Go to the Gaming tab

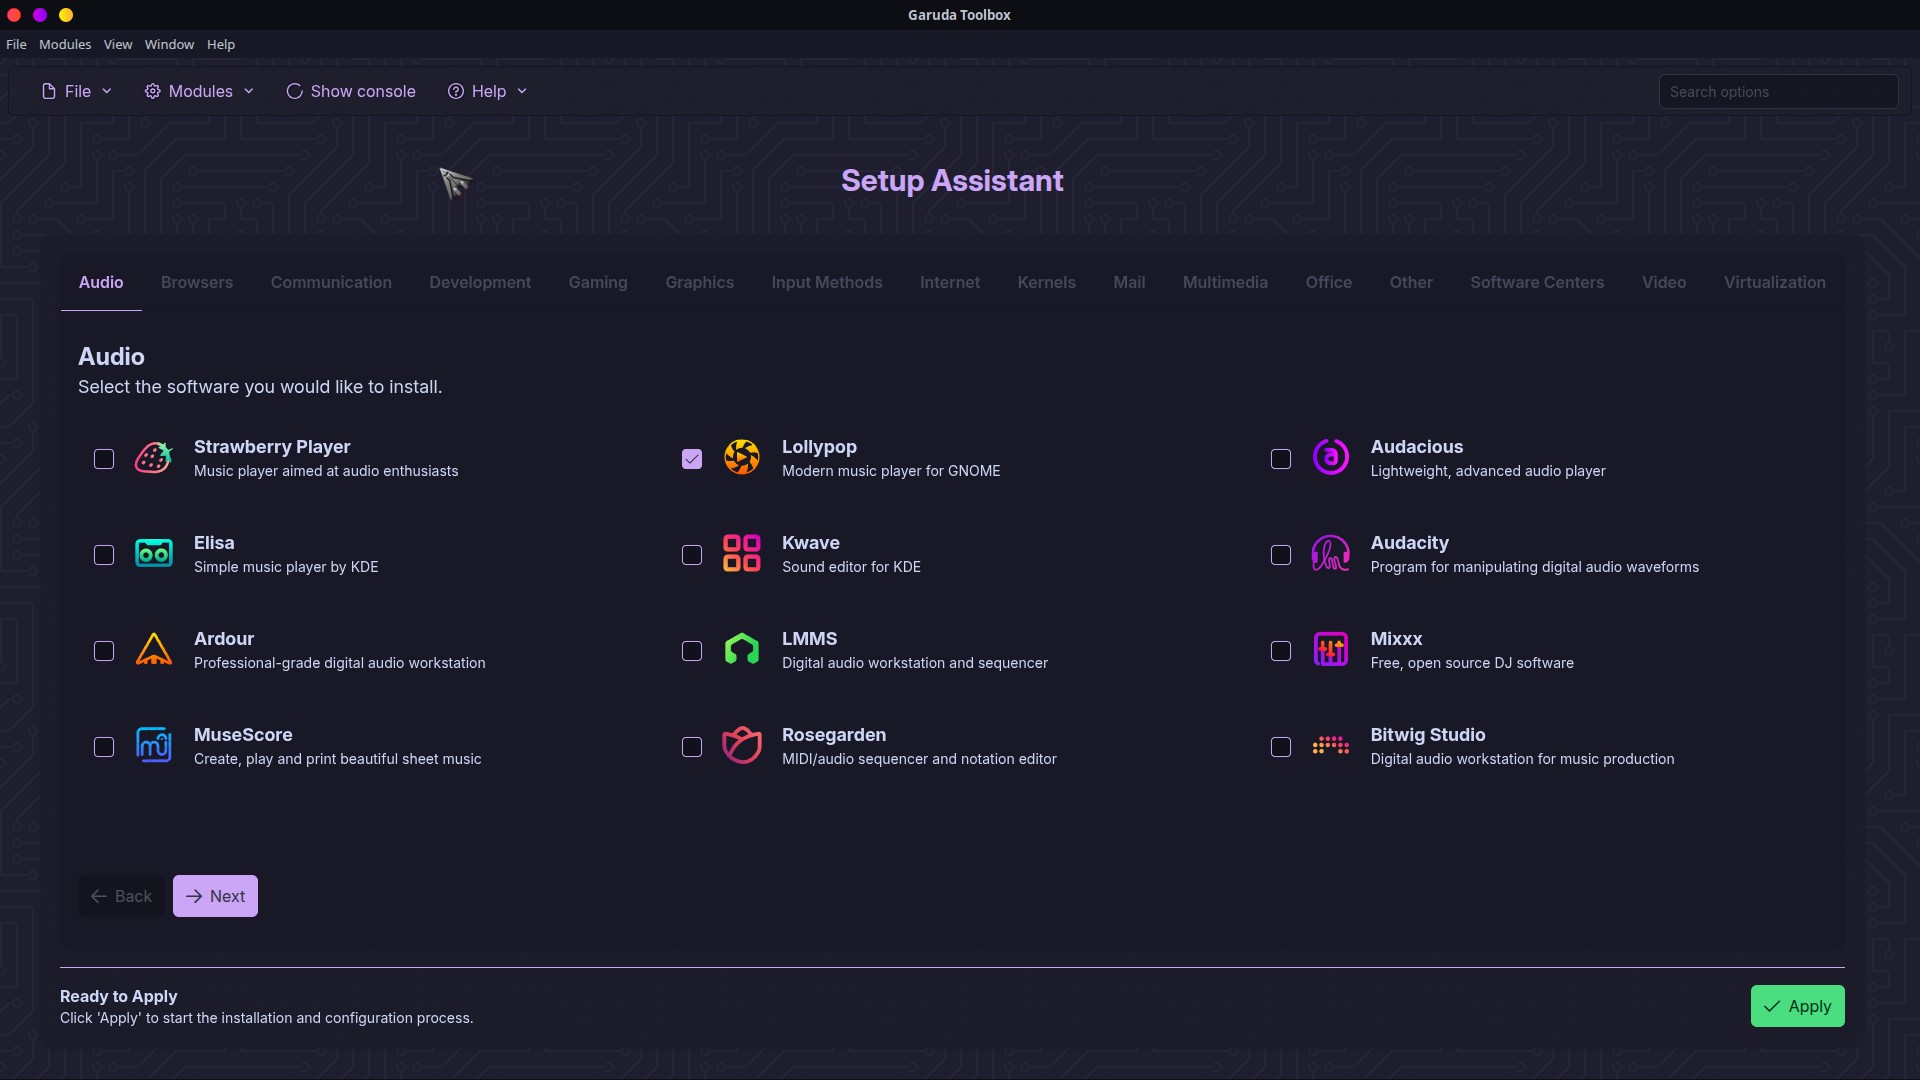[x=598, y=283]
